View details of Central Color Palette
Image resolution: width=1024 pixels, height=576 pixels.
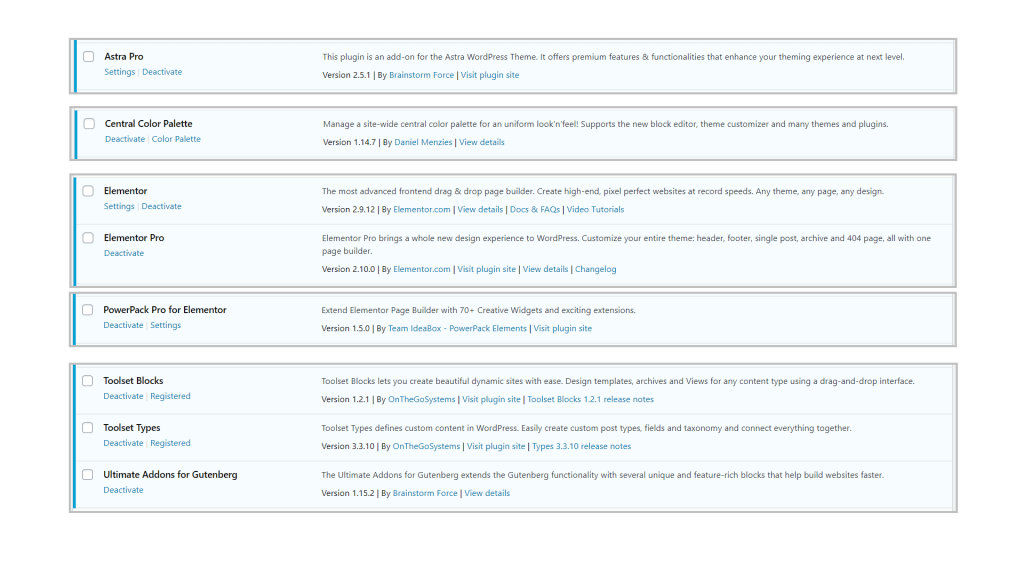pyautogui.click(x=481, y=142)
